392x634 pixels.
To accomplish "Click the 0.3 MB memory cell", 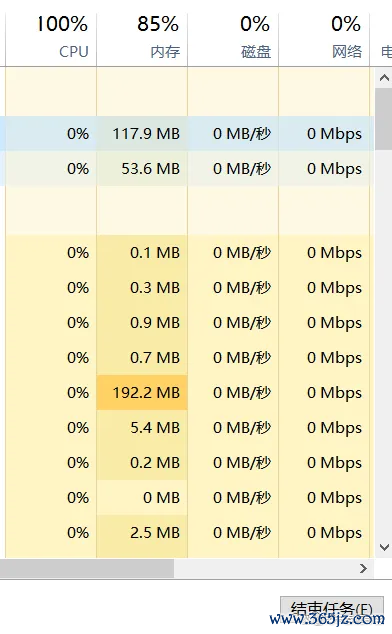I will coord(142,287).
